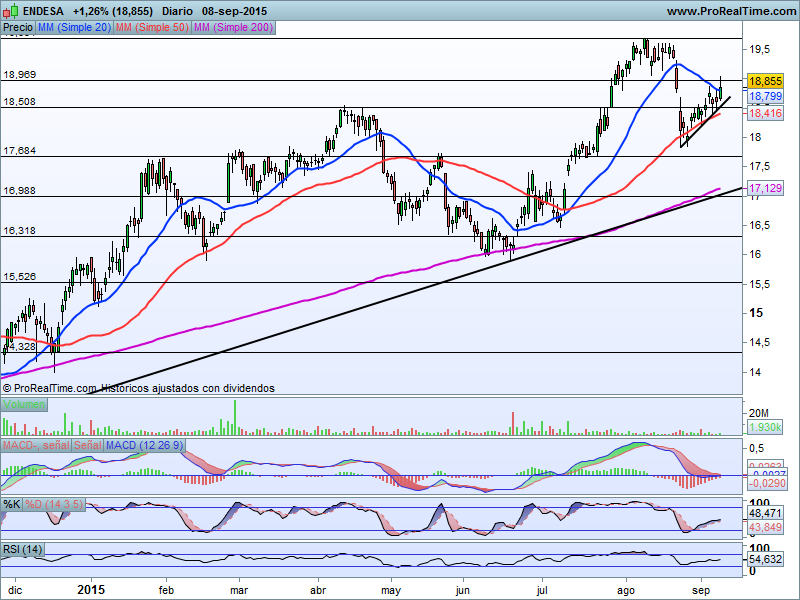
Task: Click the feb month label on the time axis
Action: pos(166,590)
